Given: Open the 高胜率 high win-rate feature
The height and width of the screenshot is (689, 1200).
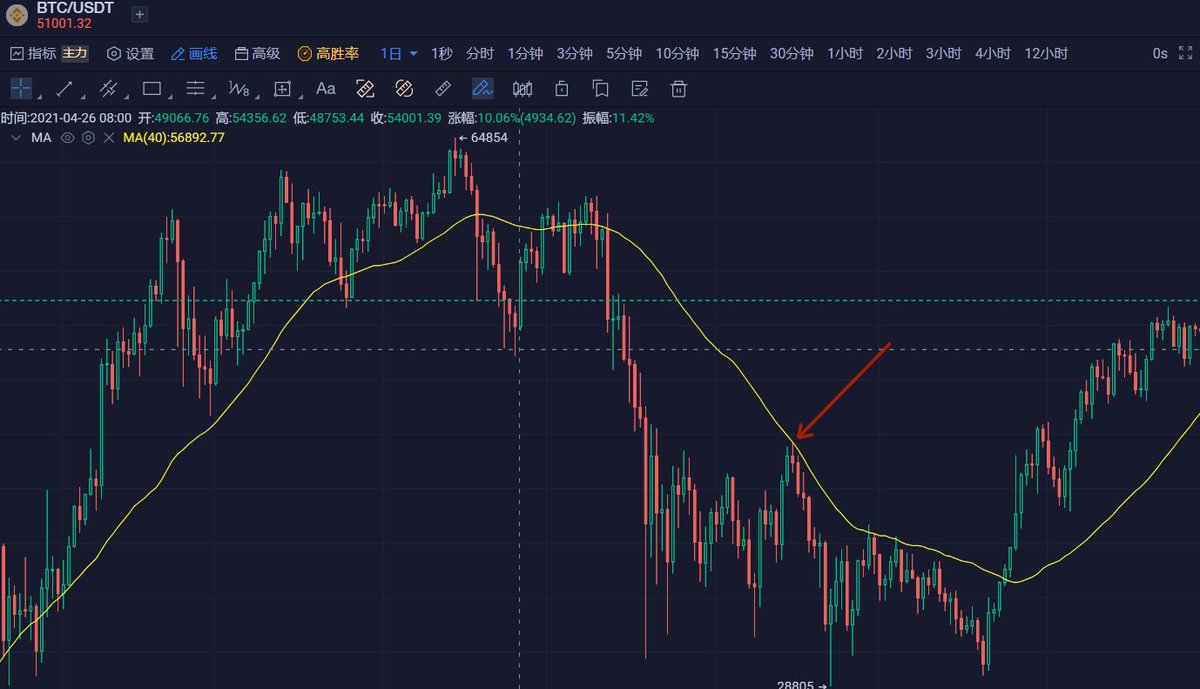Looking at the screenshot, I should [328, 54].
